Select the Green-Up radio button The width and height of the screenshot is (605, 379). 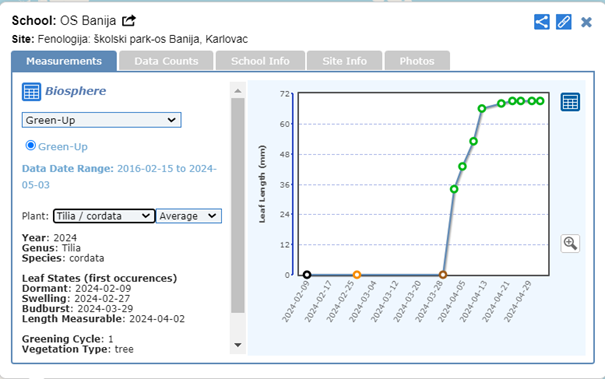[x=30, y=146]
